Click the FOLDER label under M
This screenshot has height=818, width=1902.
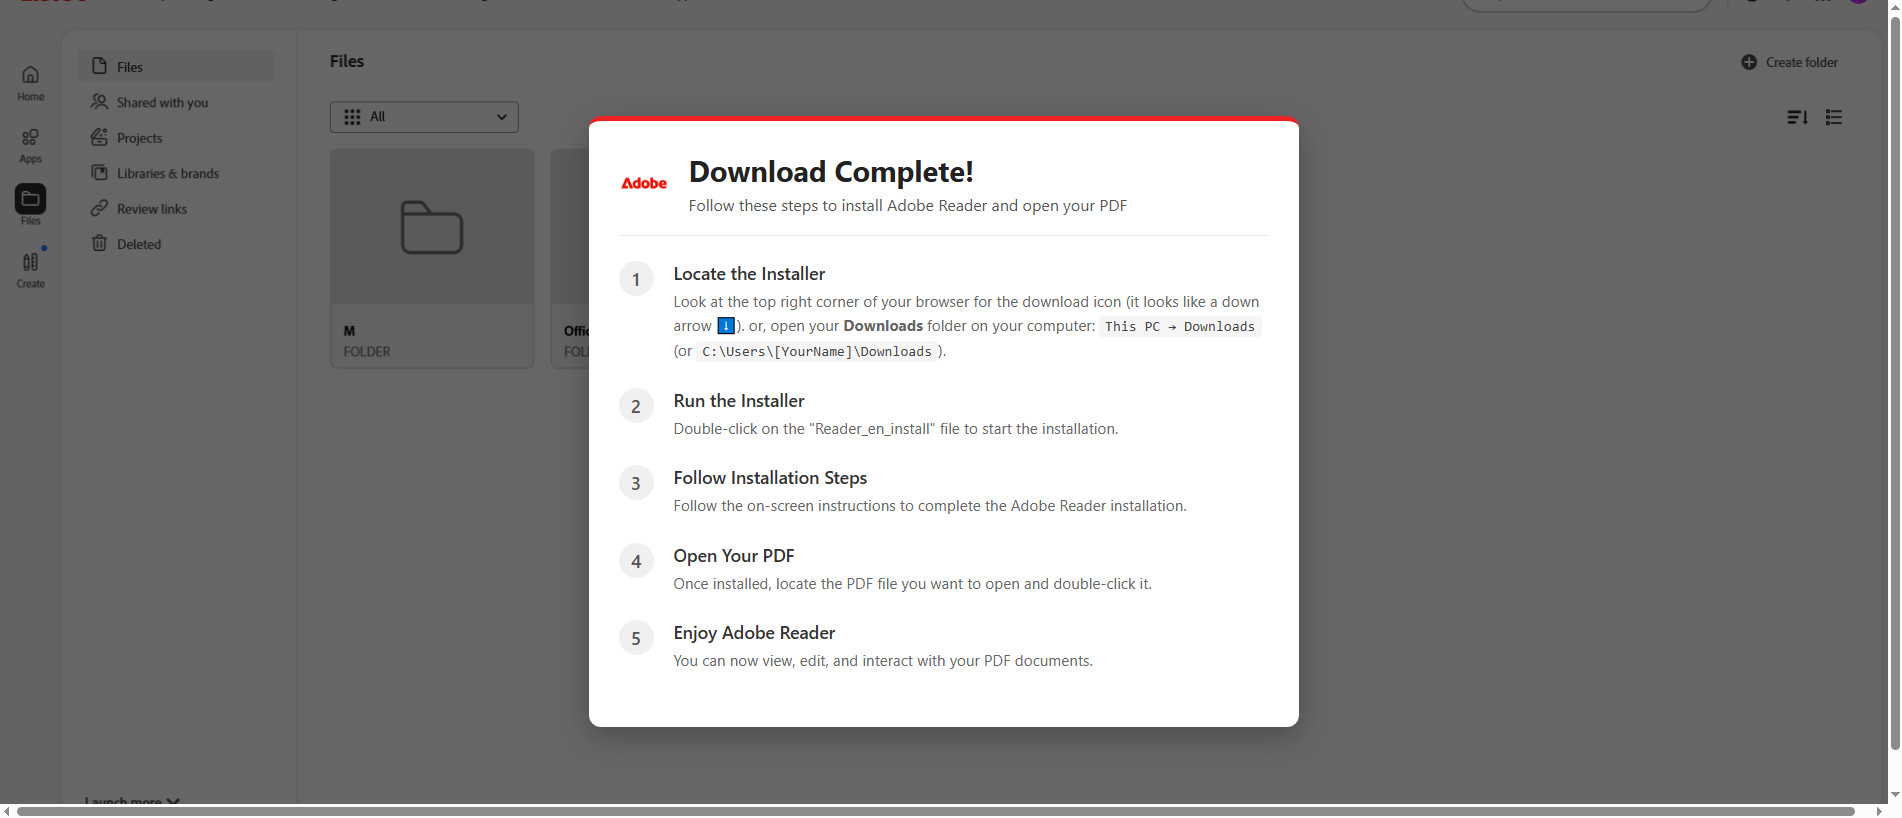(x=367, y=352)
